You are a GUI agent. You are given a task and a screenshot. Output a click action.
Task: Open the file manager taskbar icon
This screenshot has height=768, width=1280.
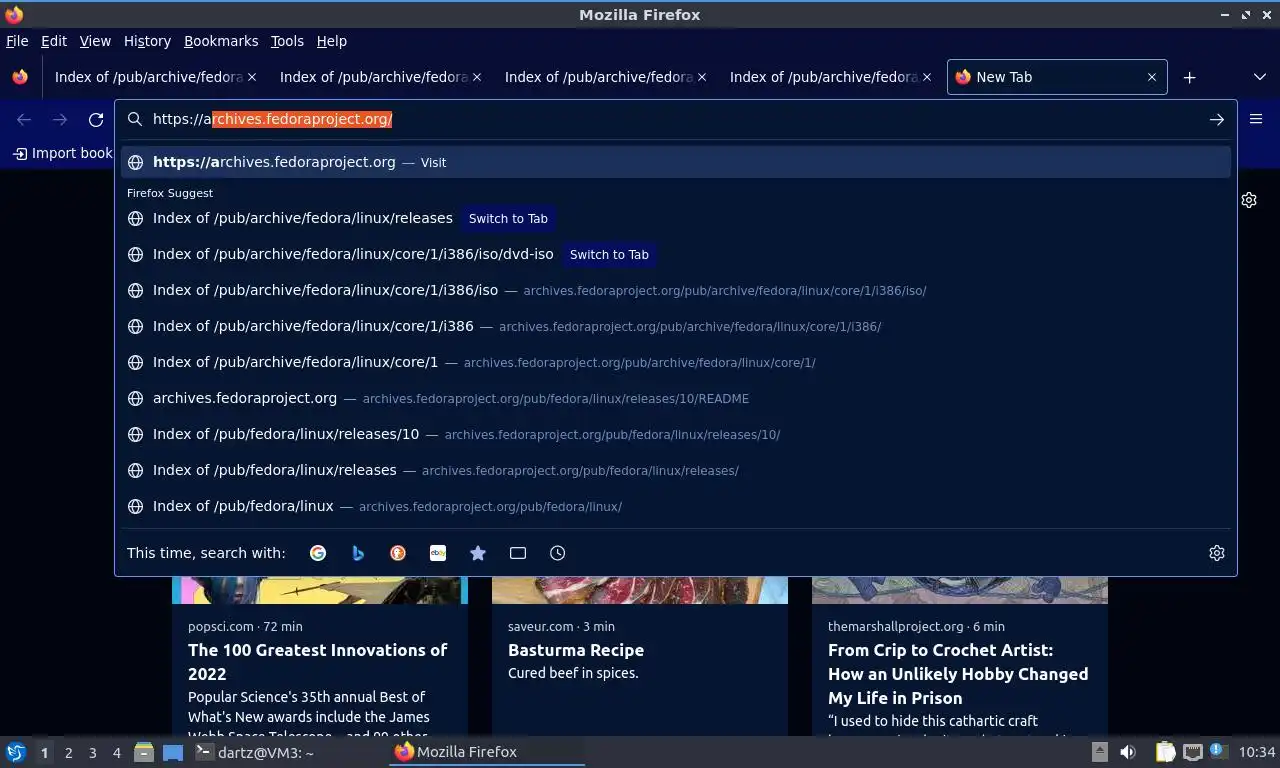point(144,752)
